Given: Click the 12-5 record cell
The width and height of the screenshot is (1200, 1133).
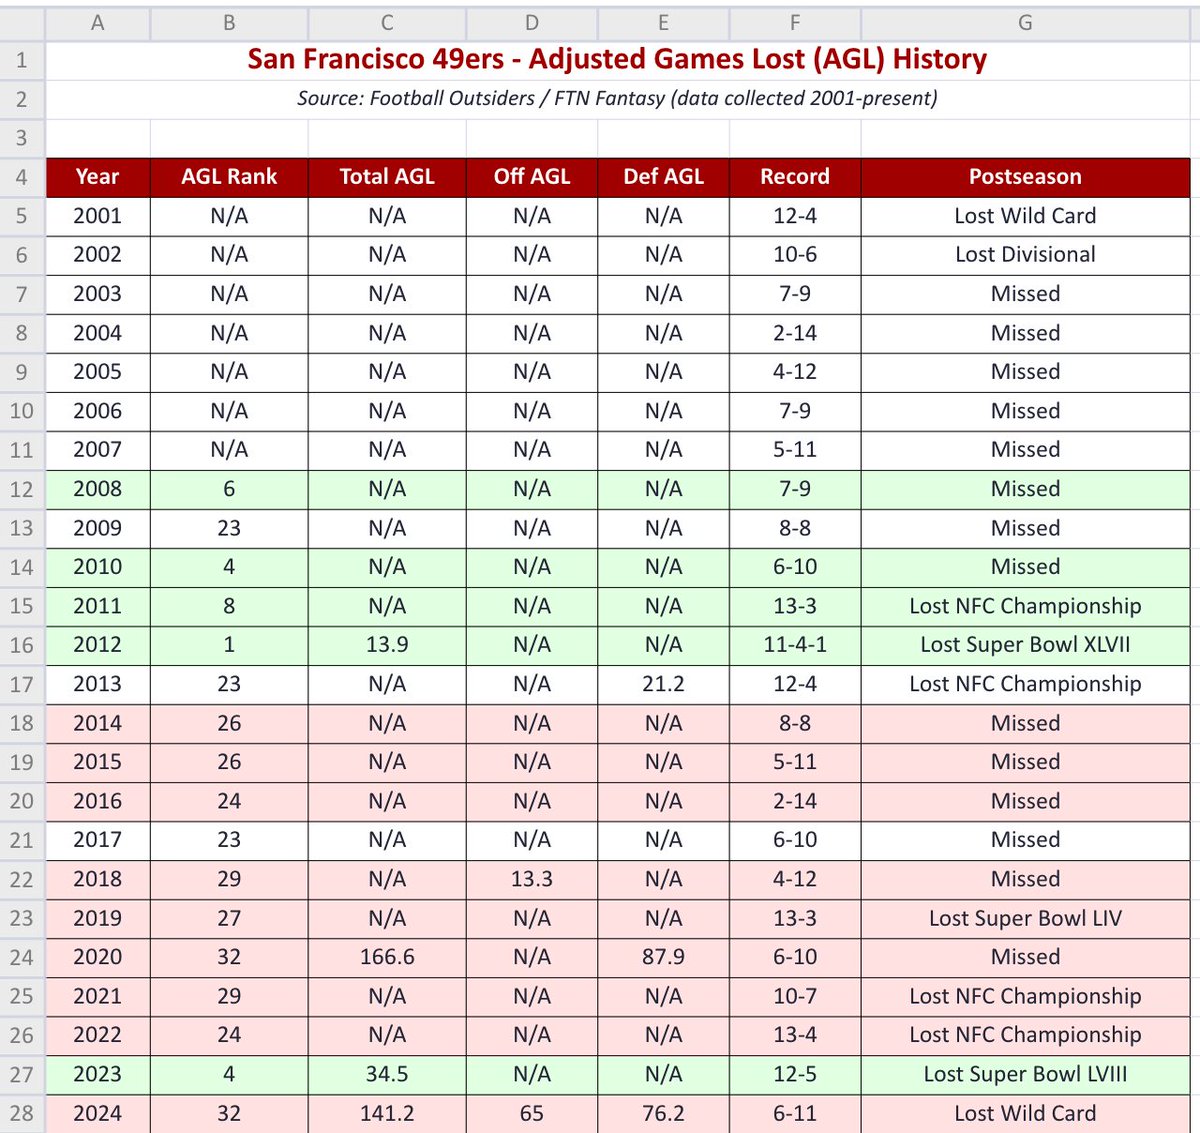Looking at the screenshot, I should 795,1074.
